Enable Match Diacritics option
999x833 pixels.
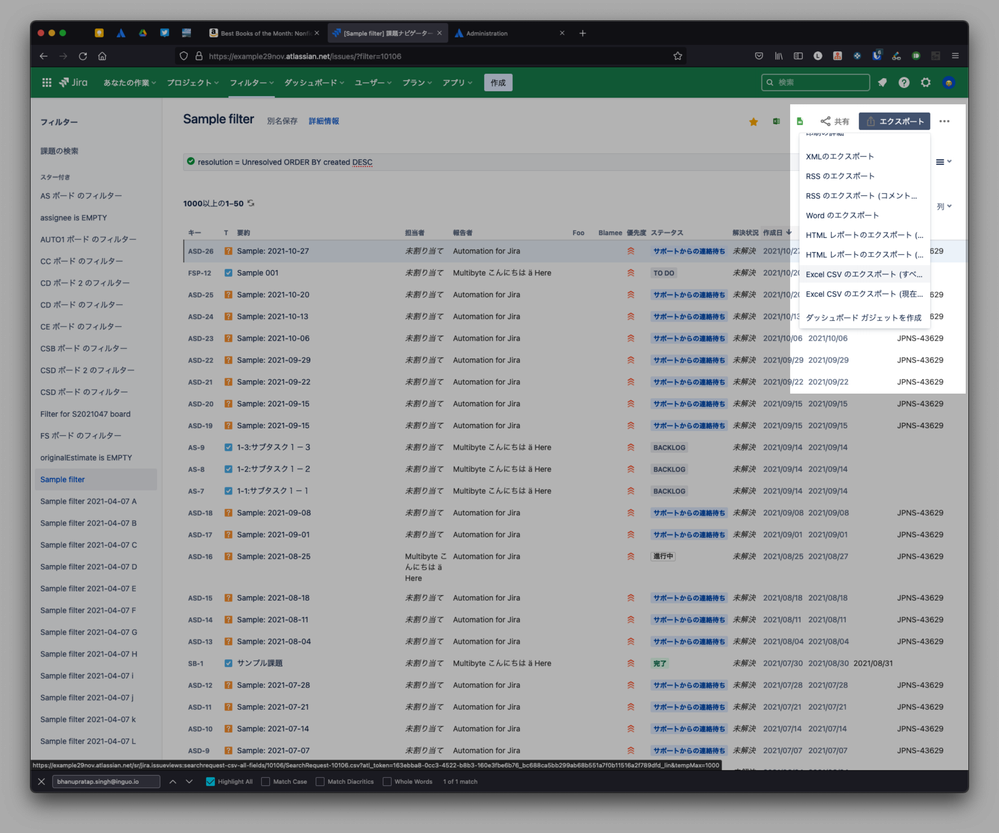320,781
